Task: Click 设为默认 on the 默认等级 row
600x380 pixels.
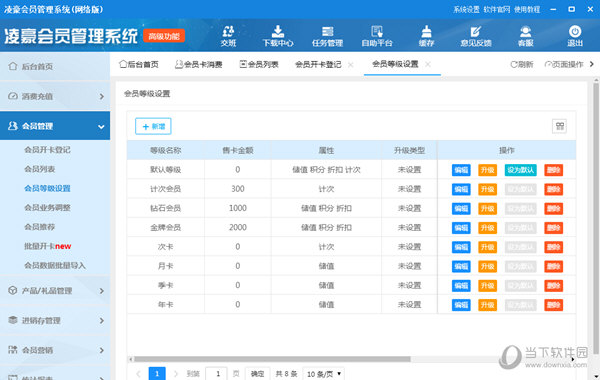Action: [x=520, y=170]
